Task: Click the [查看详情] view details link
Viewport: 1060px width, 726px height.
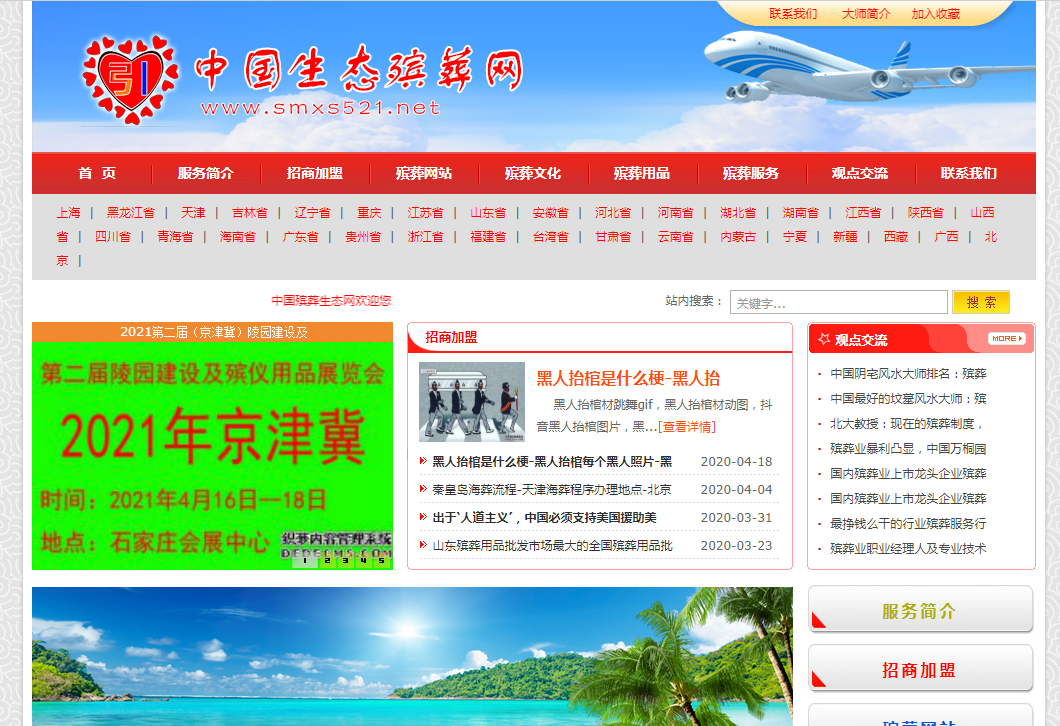Action: [686, 426]
